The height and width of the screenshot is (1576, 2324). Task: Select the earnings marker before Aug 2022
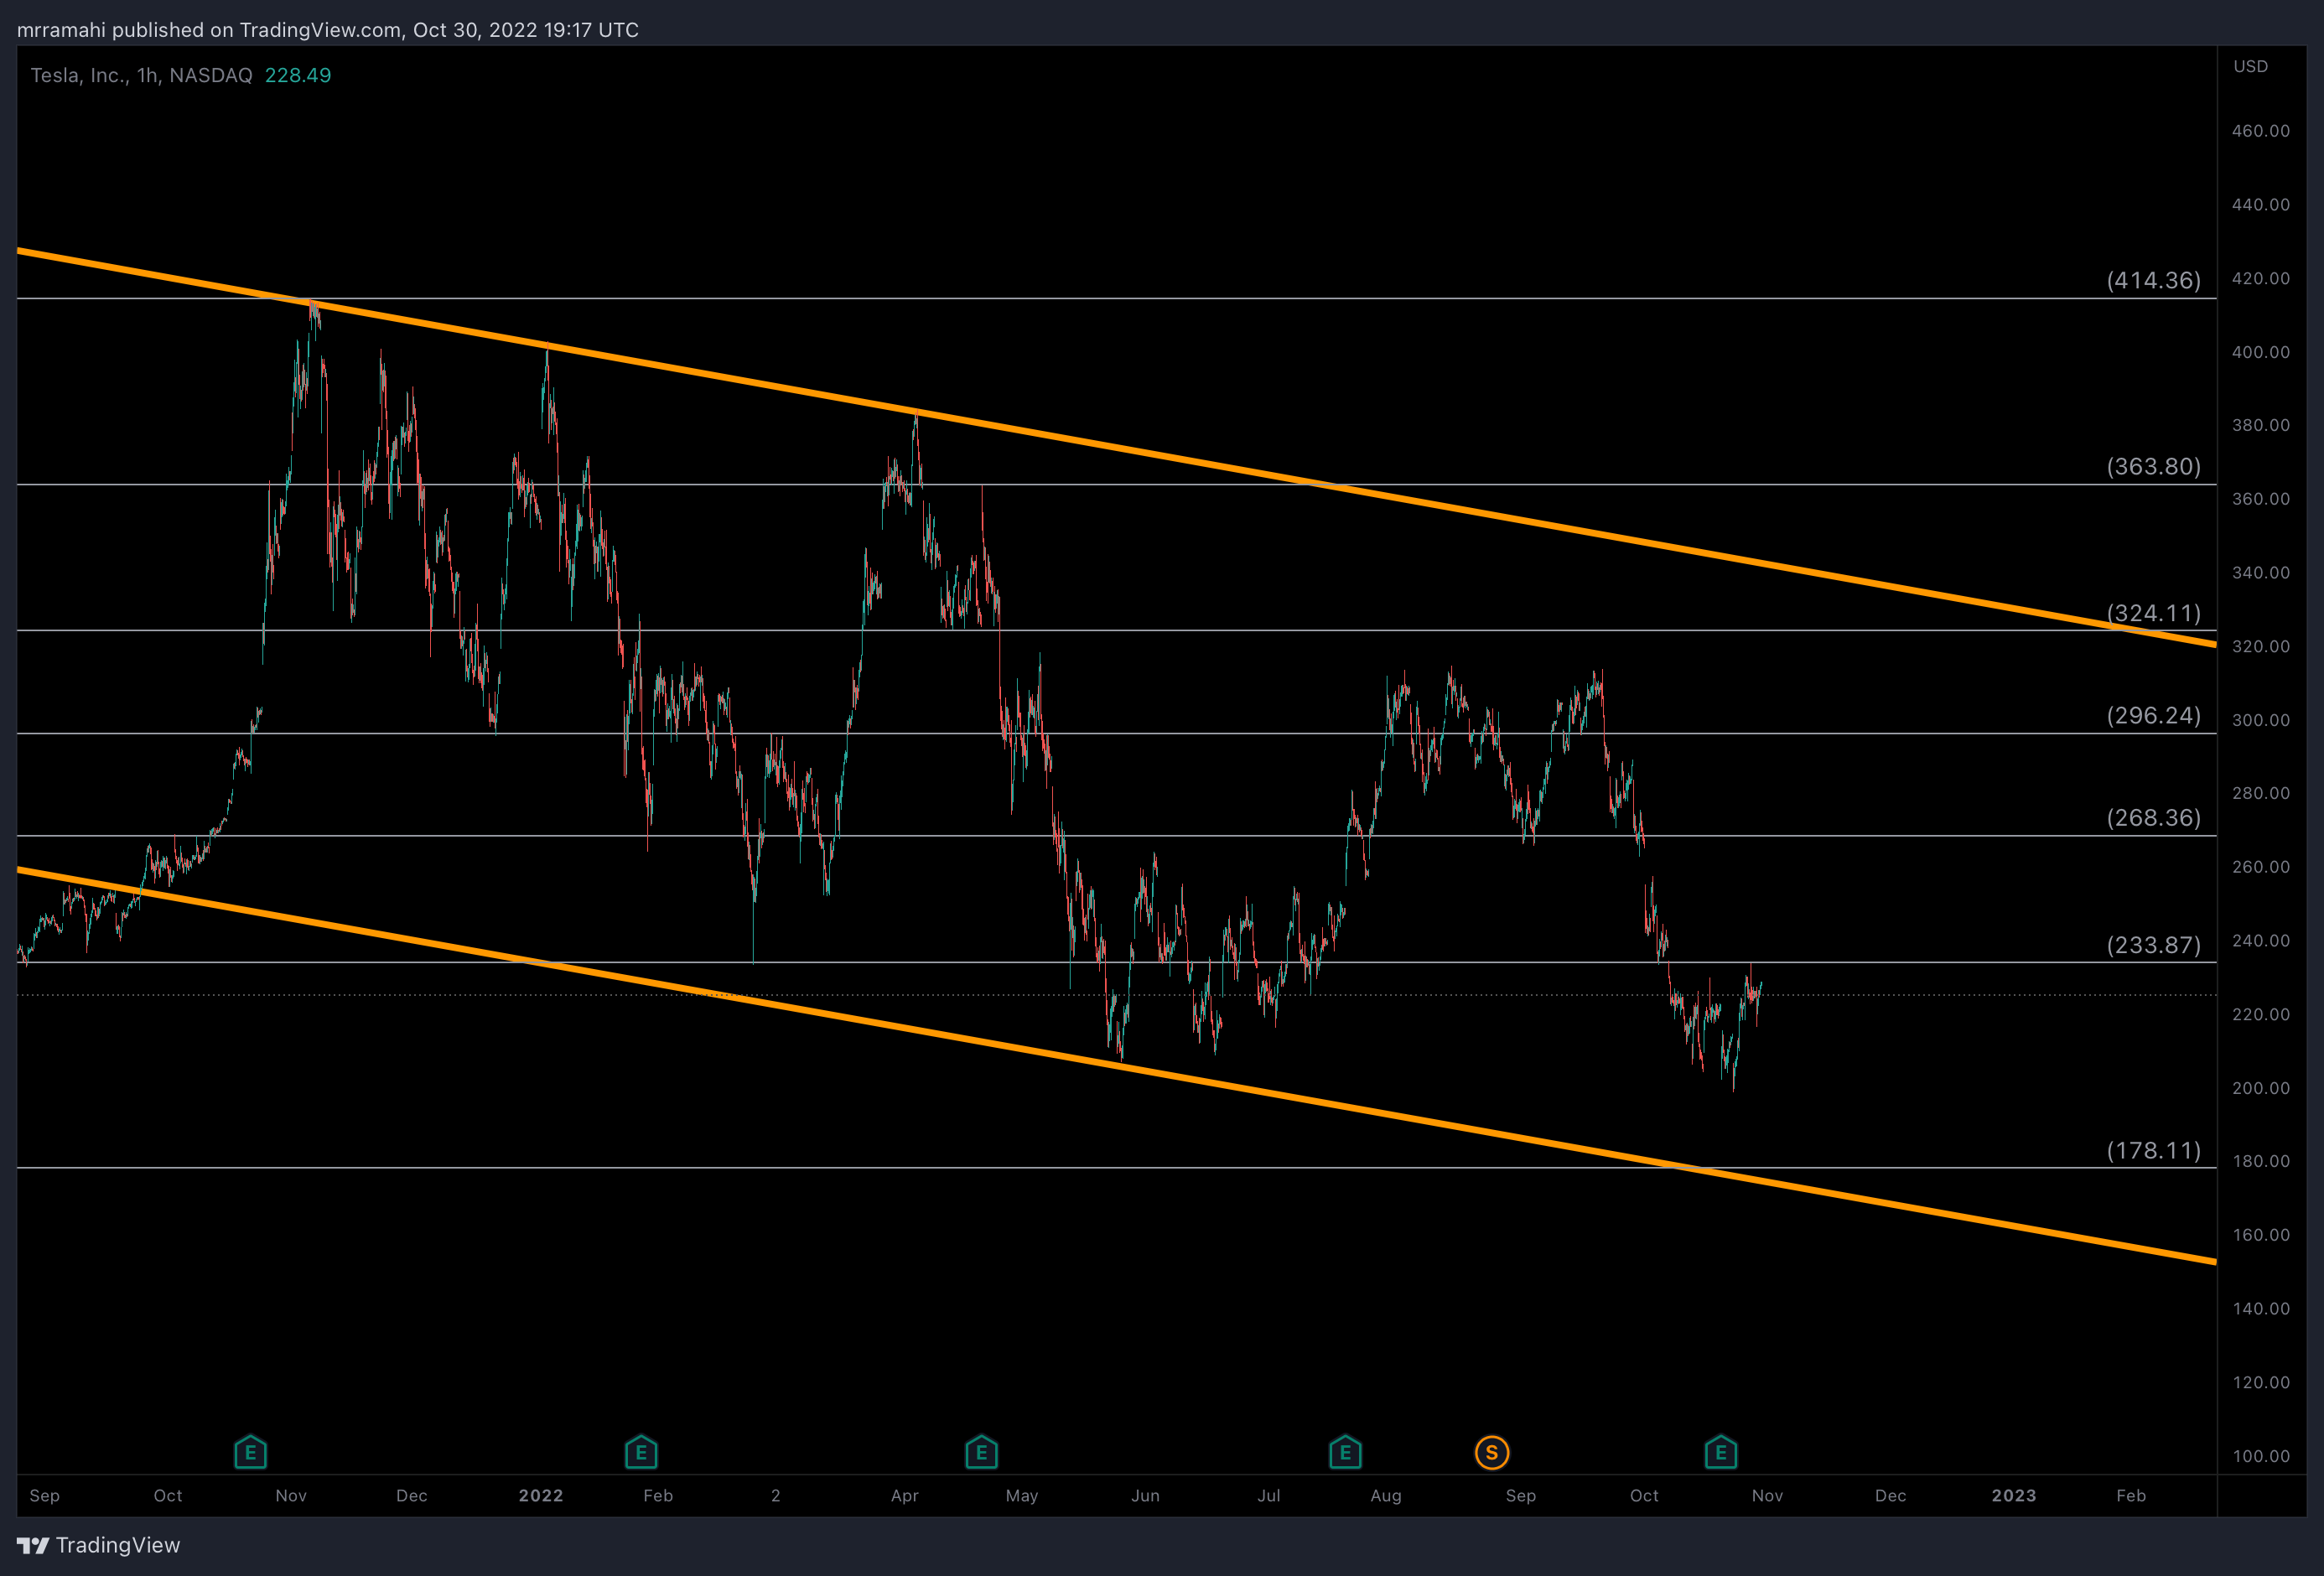coord(1345,1452)
